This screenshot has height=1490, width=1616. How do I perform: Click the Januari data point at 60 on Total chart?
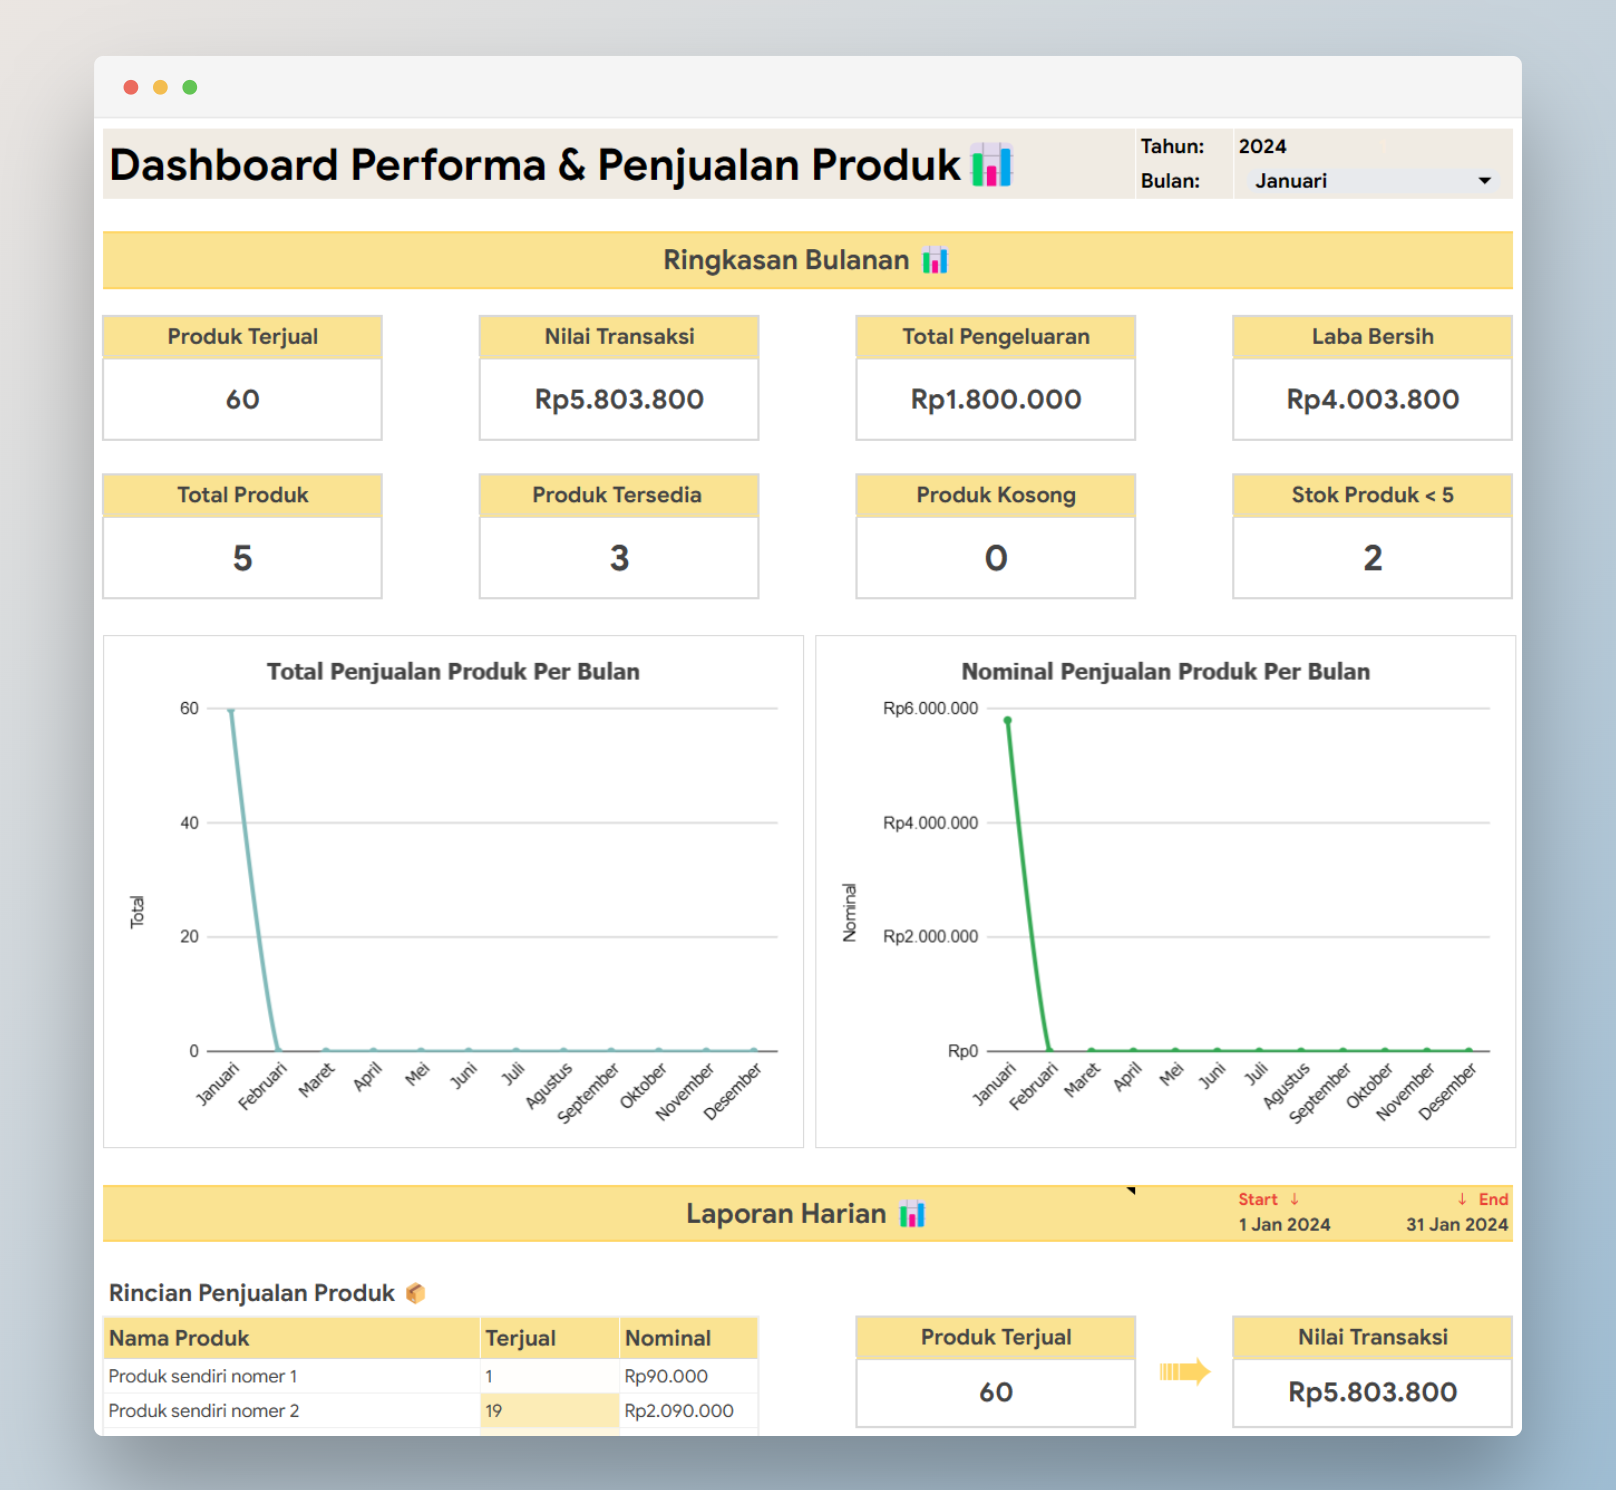click(x=231, y=710)
